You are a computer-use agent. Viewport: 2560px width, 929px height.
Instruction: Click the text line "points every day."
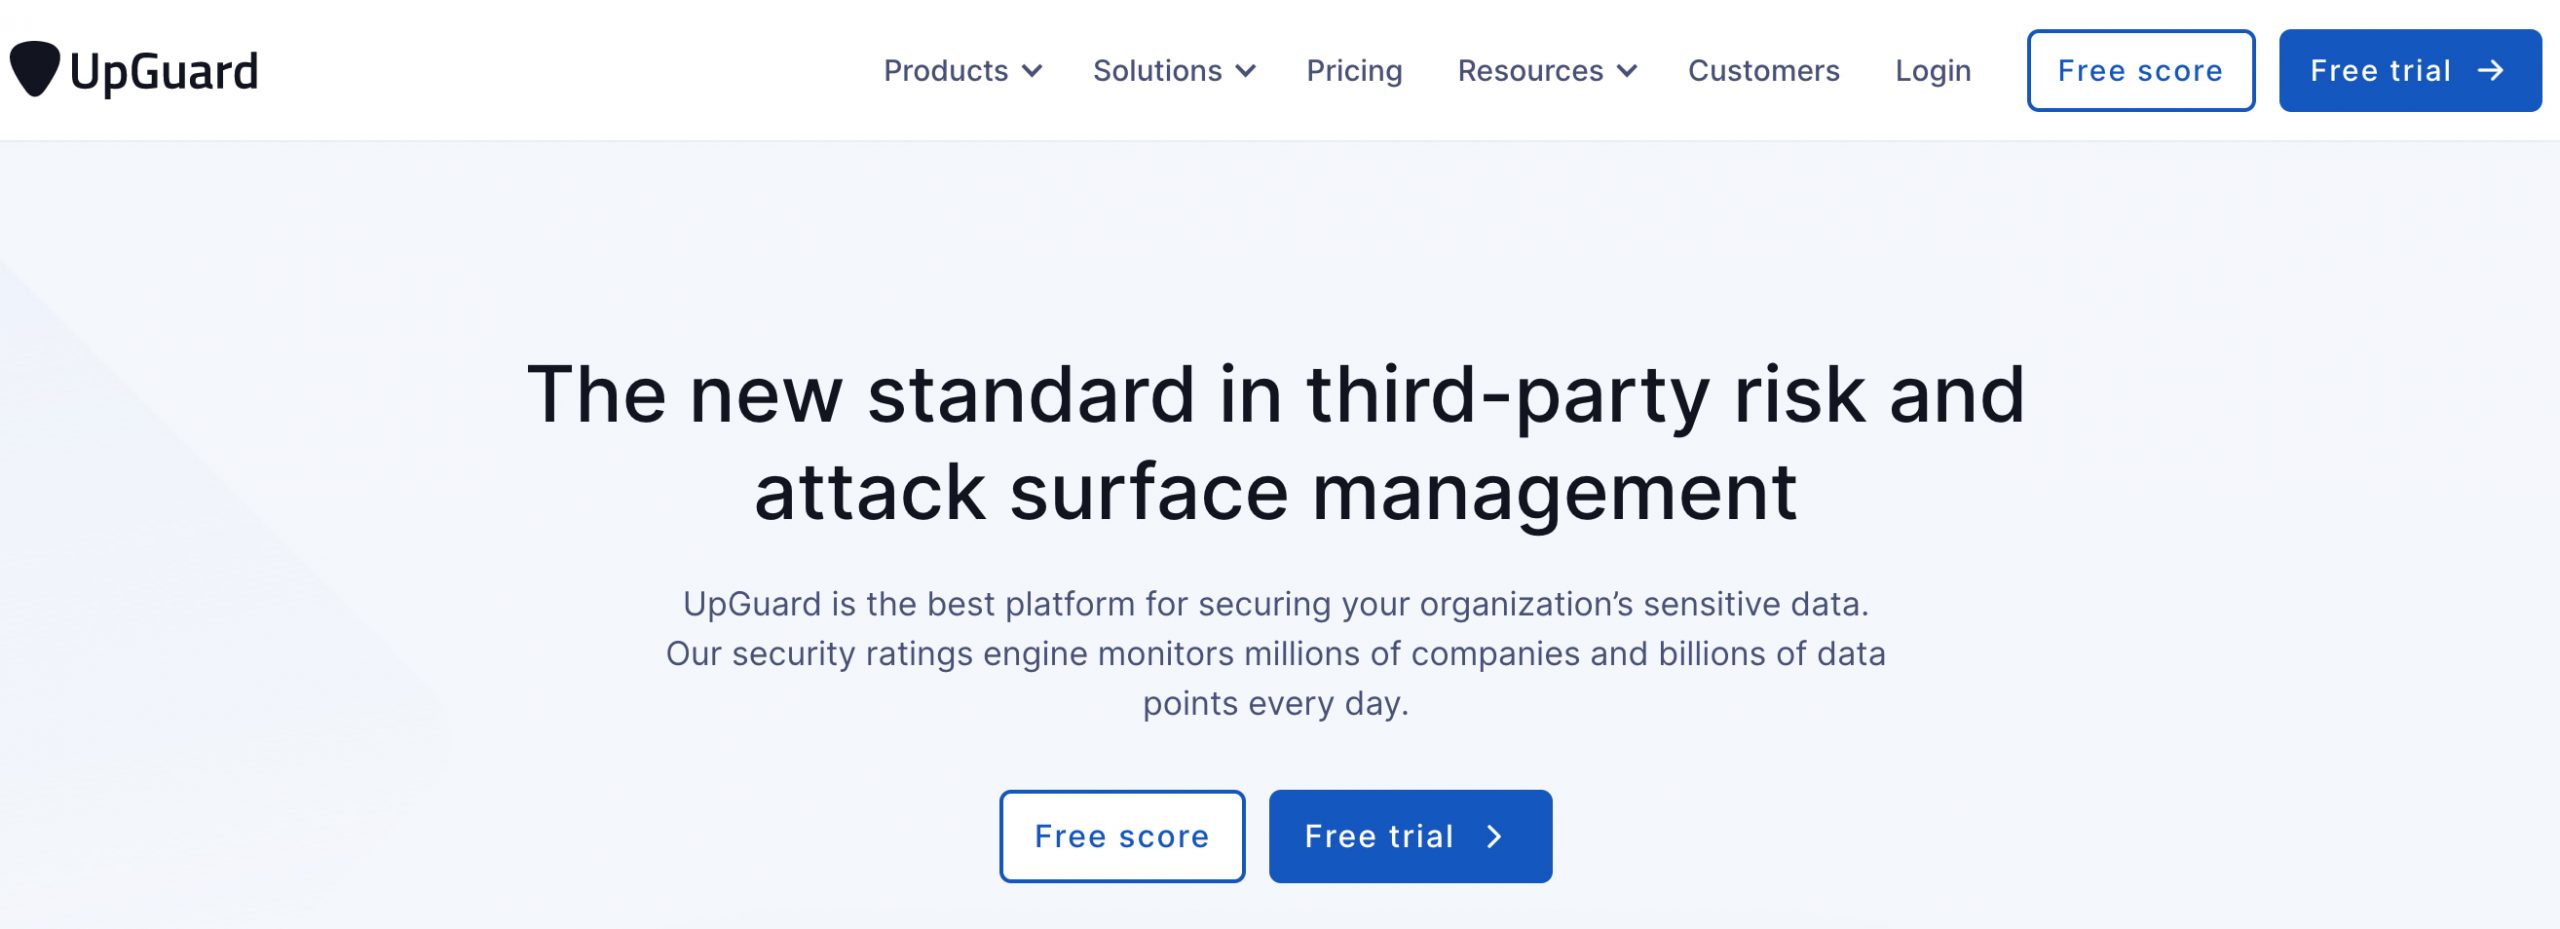[x=1276, y=704]
